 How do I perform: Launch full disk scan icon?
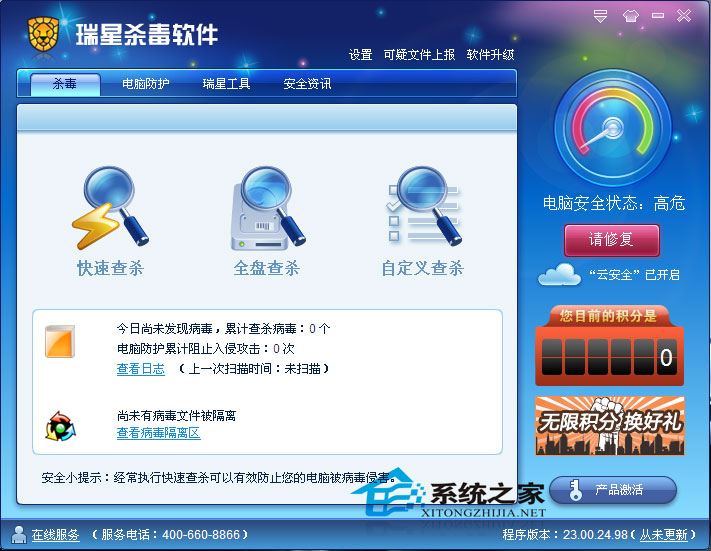tap(266, 208)
